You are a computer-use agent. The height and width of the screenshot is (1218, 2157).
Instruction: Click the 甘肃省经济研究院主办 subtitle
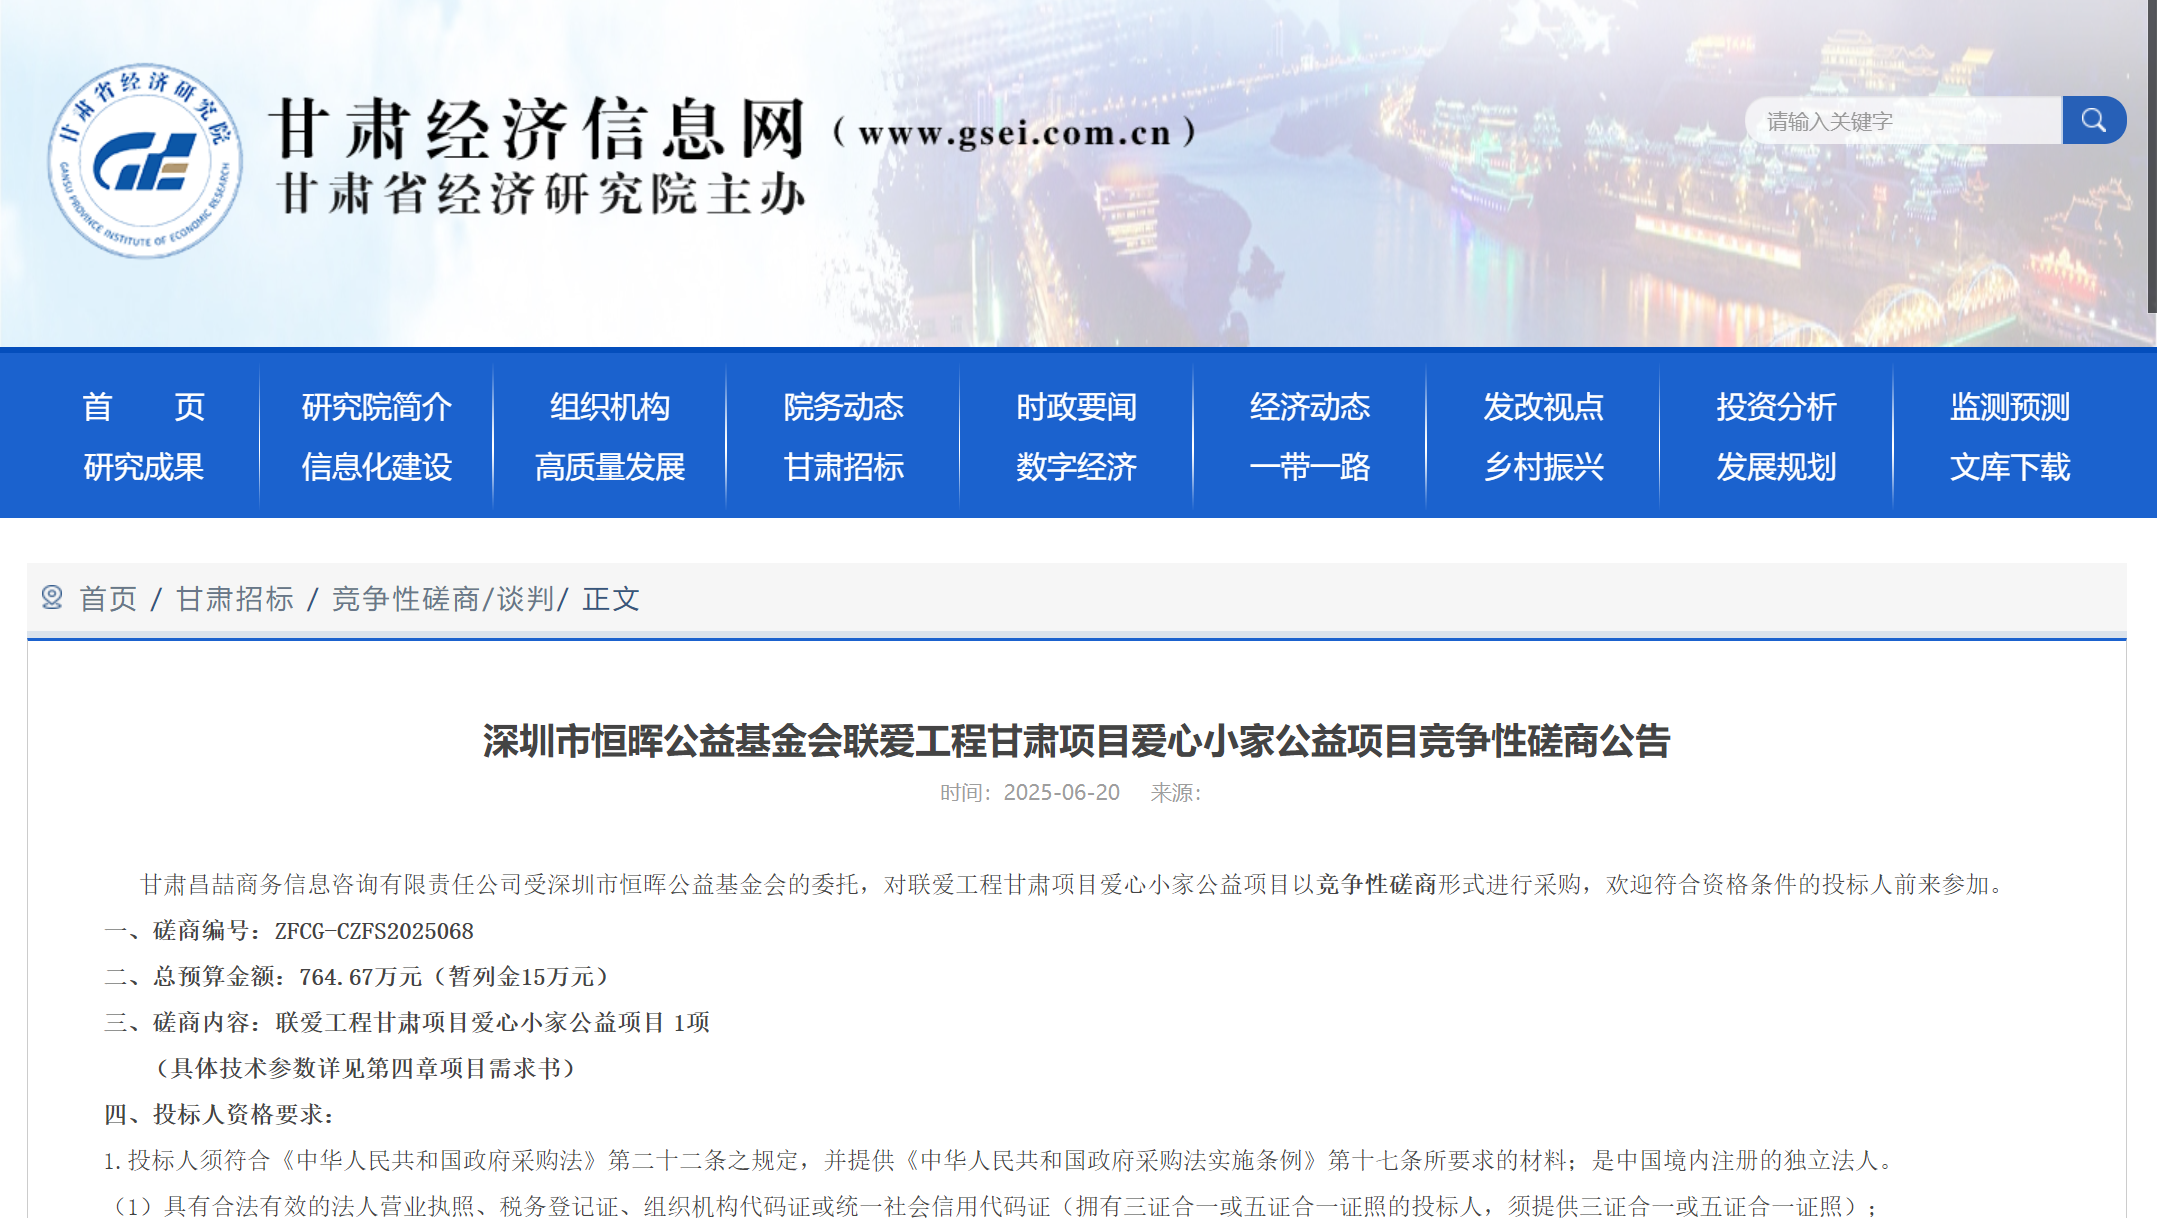[541, 194]
